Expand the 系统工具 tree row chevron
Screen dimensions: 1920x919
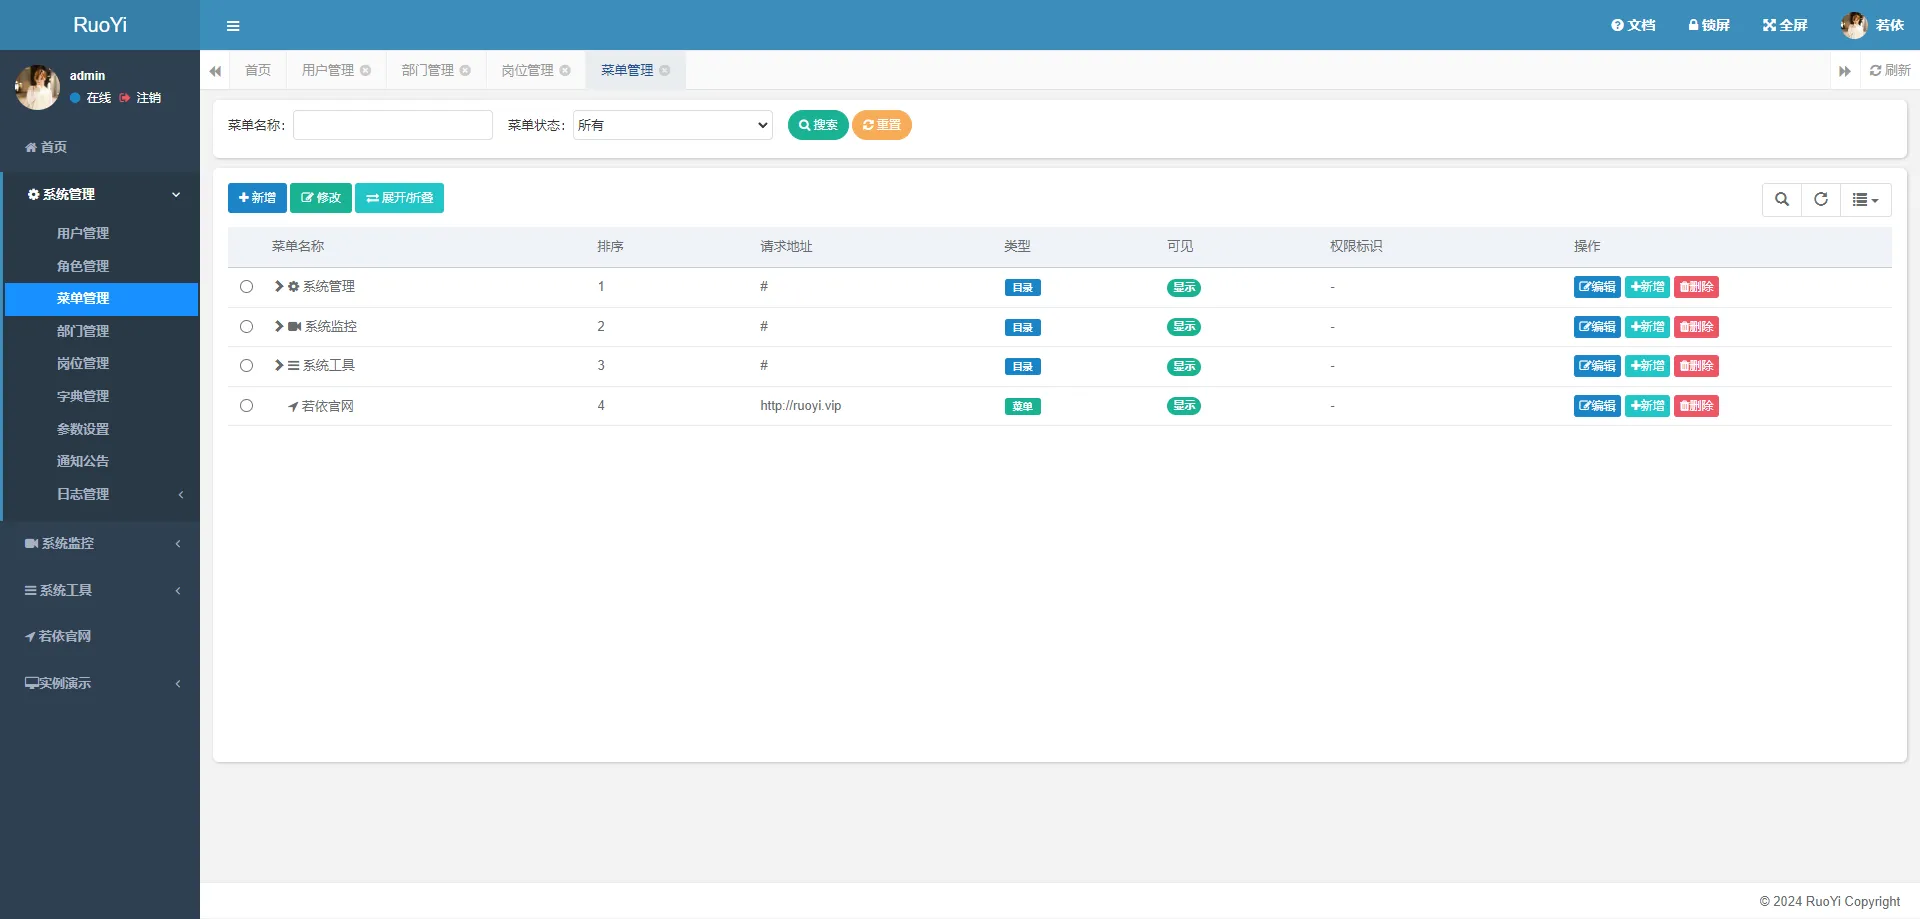(279, 366)
